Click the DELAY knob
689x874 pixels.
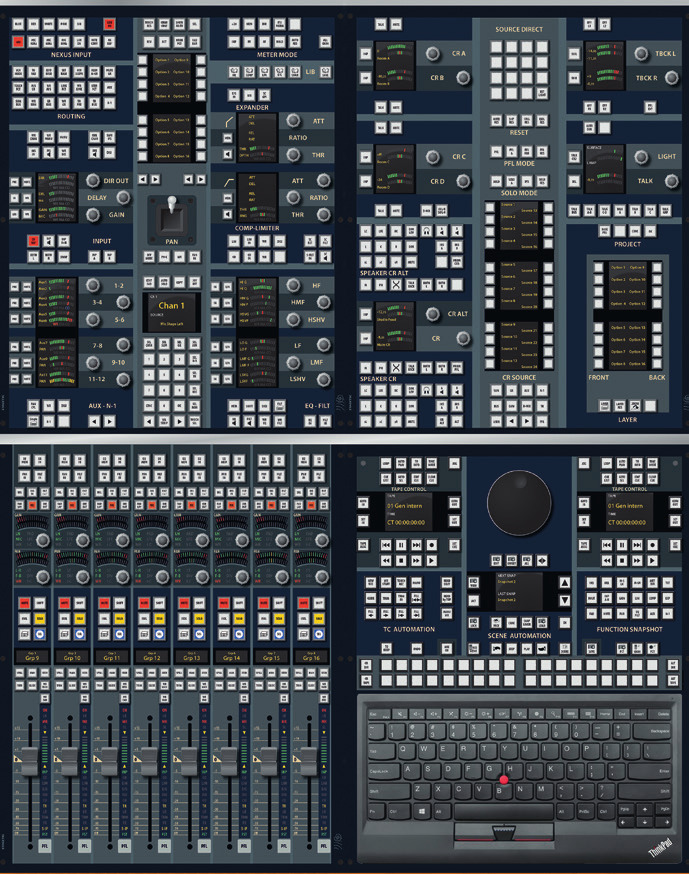pyautogui.click(x=123, y=197)
